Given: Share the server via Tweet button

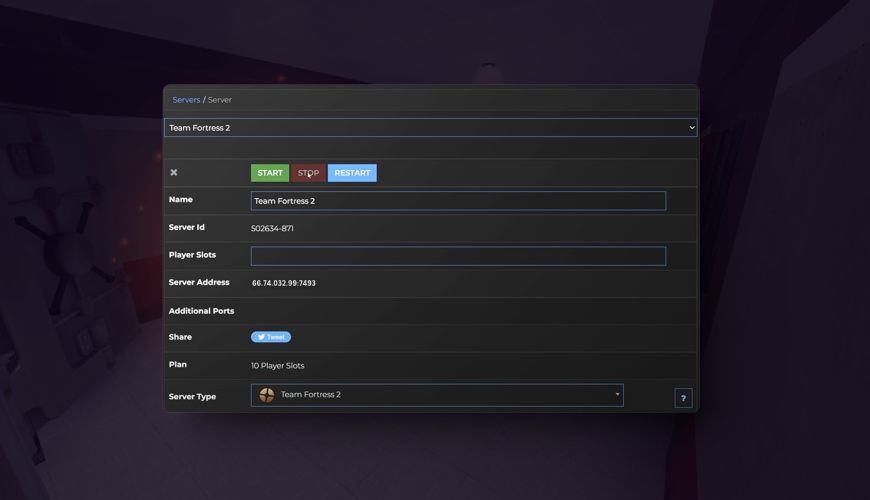Looking at the screenshot, I should (x=271, y=337).
